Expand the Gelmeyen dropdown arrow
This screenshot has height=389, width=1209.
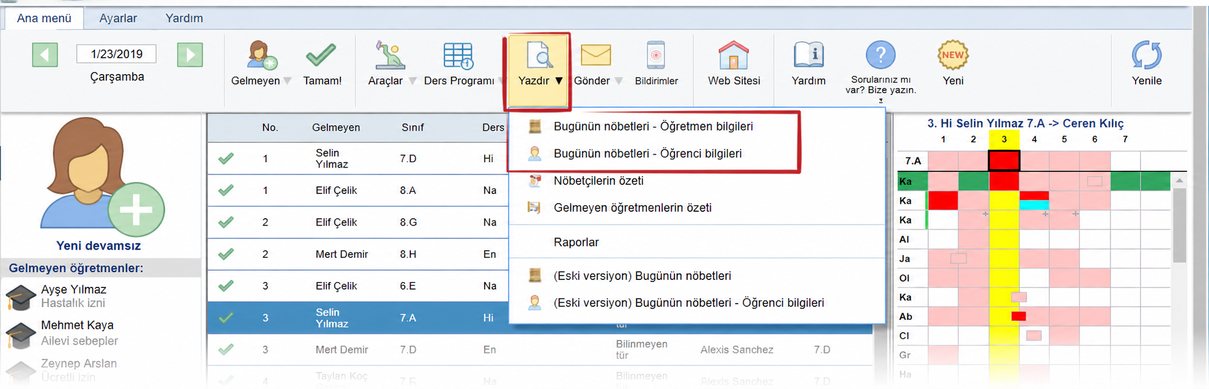287,81
